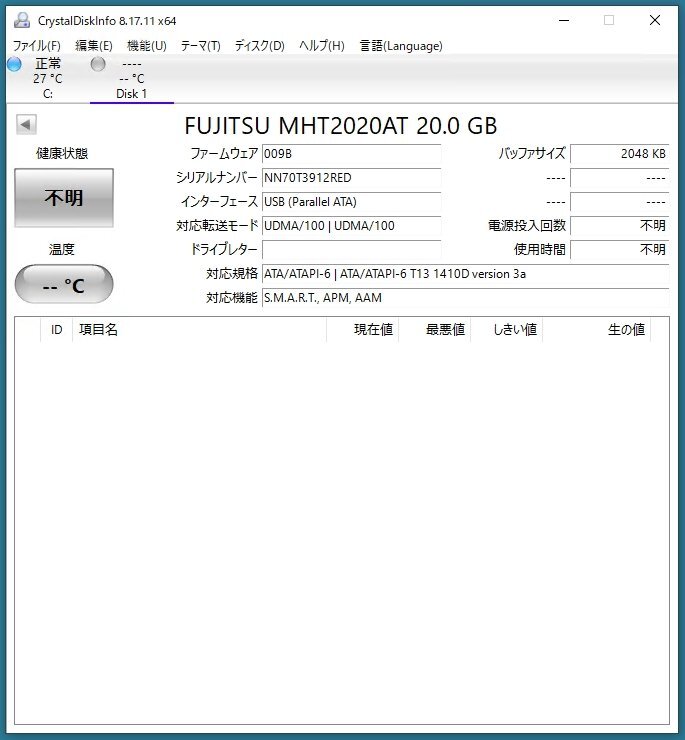Click the serial number field NN70T3912RED
The image size is (685, 740).
coord(351,178)
